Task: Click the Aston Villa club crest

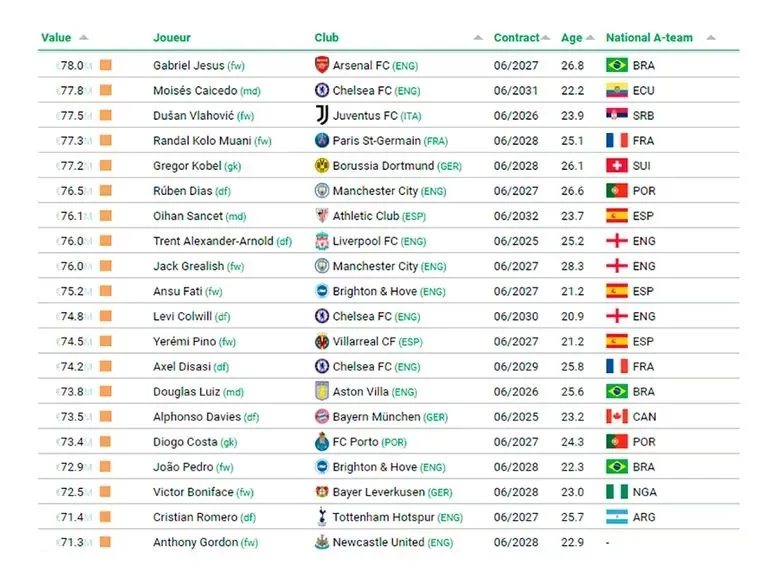Action: click(x=322, y=392)
